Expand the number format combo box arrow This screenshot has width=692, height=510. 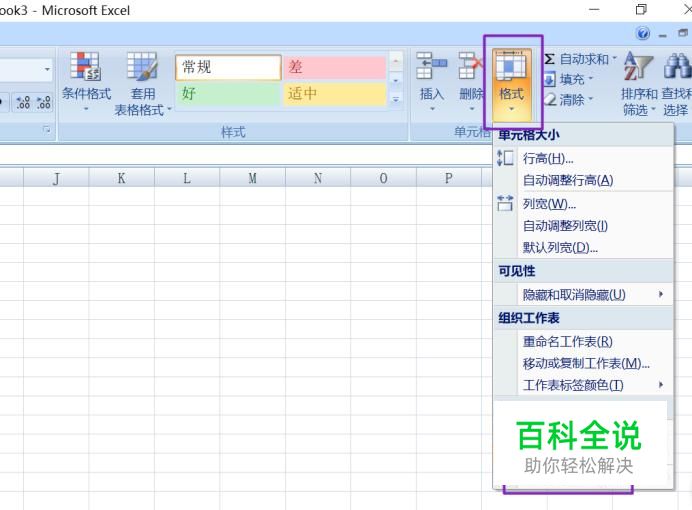[47, 69]
